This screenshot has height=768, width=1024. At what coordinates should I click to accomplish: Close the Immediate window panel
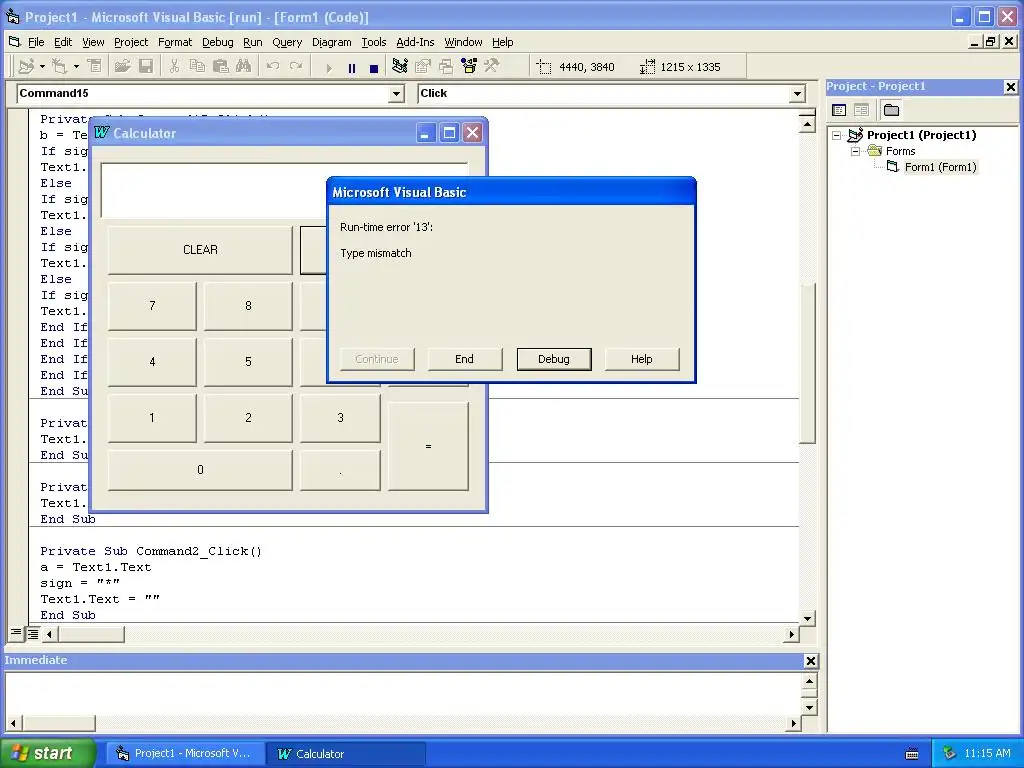point(810,661)
